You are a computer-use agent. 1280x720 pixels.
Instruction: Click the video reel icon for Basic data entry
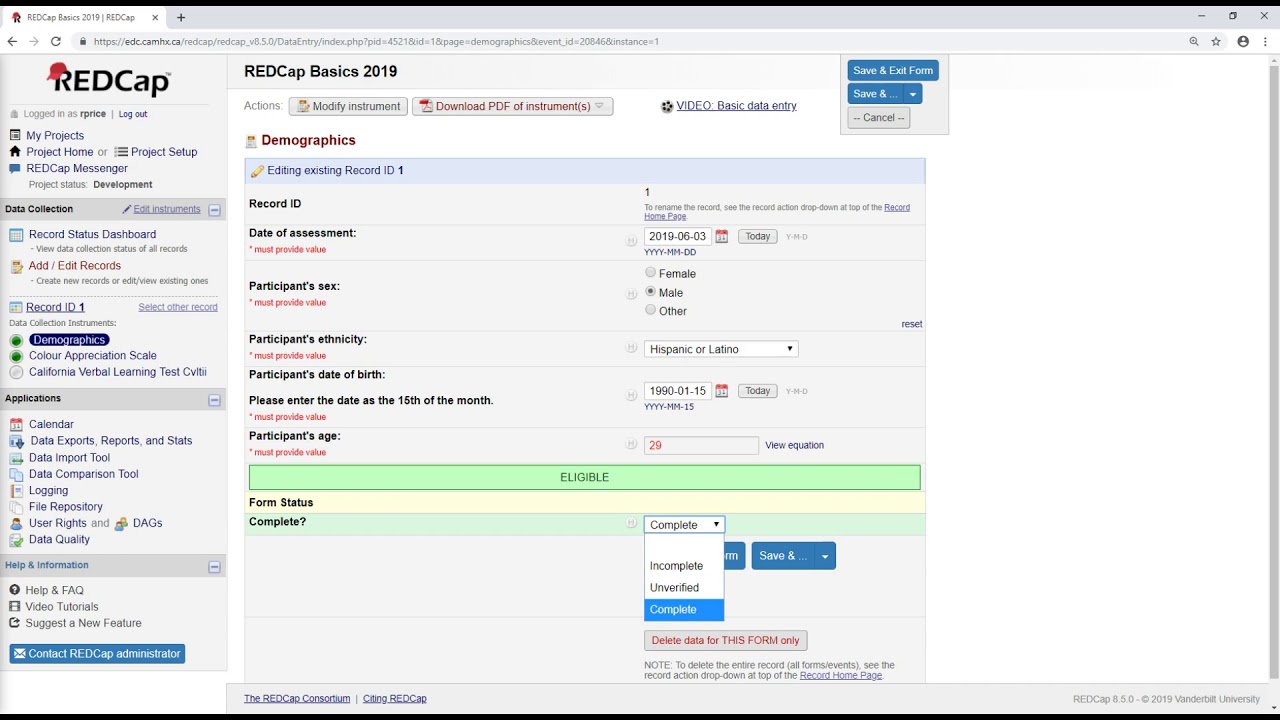point(667,106)
